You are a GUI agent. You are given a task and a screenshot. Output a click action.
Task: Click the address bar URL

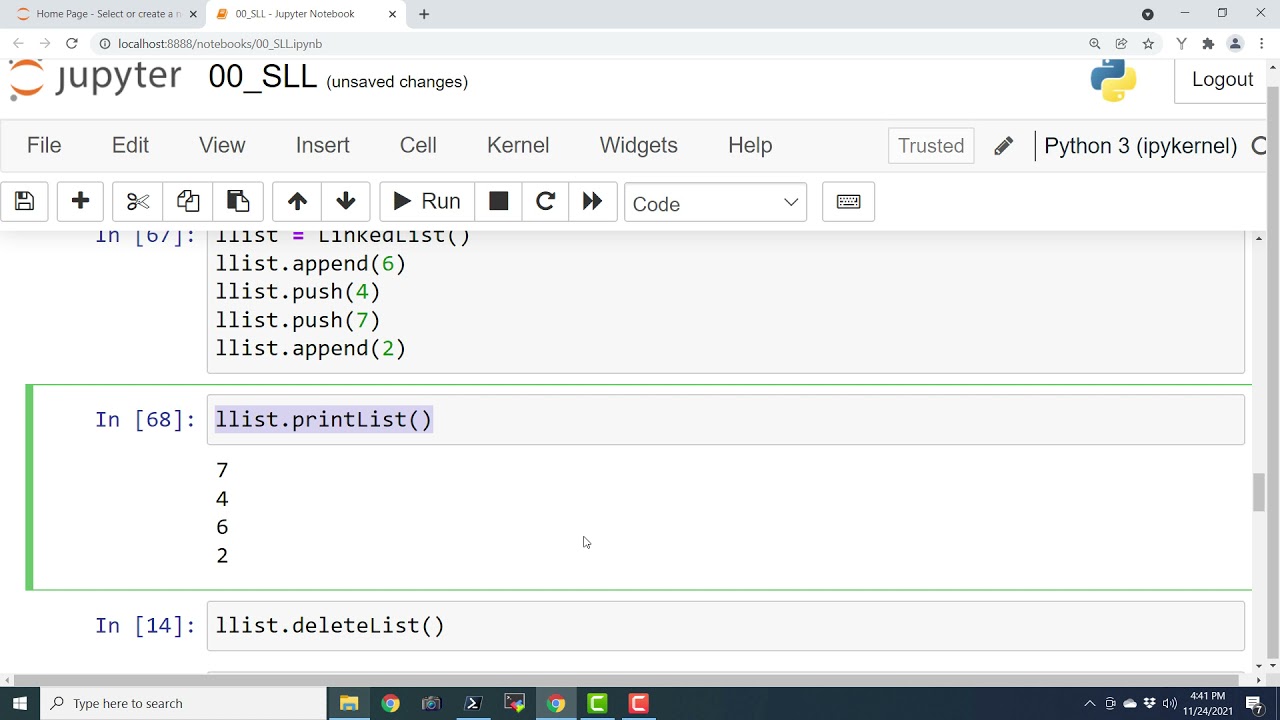pos(220,44)
